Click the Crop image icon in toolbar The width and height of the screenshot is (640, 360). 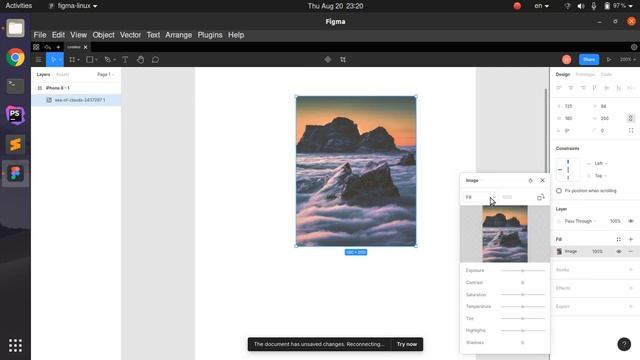(x=343, y=60)
